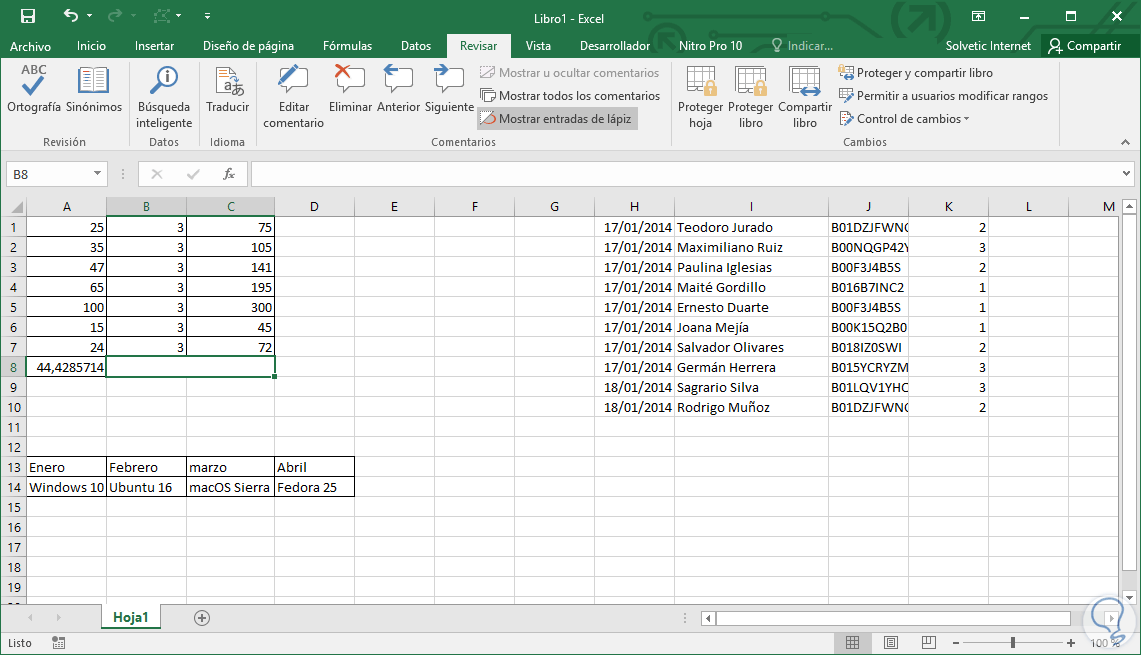The image size is (1141, 655).
Task: Expand the formula bar
Action: click(x=1126, y=173)
